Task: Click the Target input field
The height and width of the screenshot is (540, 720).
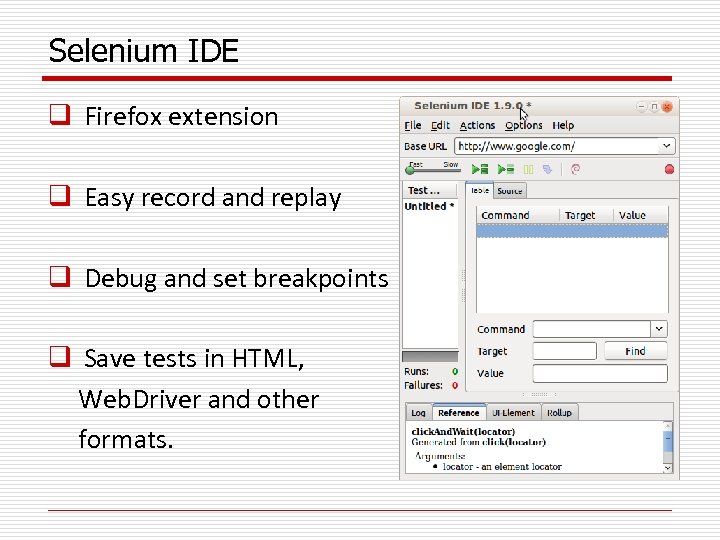Action: pyautogui.click(x=564, y=351)
